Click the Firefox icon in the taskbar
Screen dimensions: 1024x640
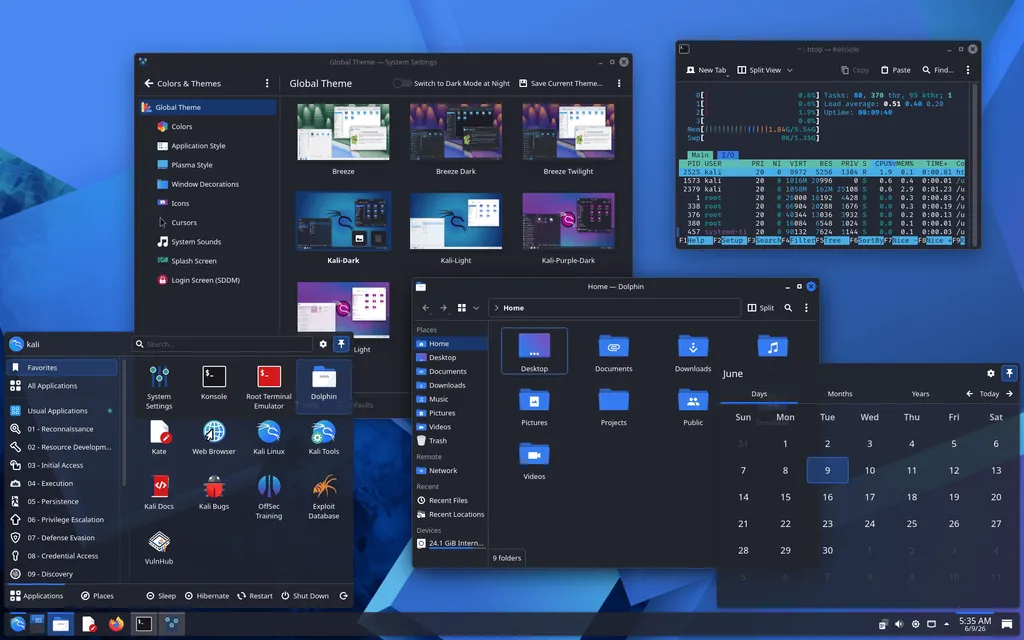tap(116, 624)
